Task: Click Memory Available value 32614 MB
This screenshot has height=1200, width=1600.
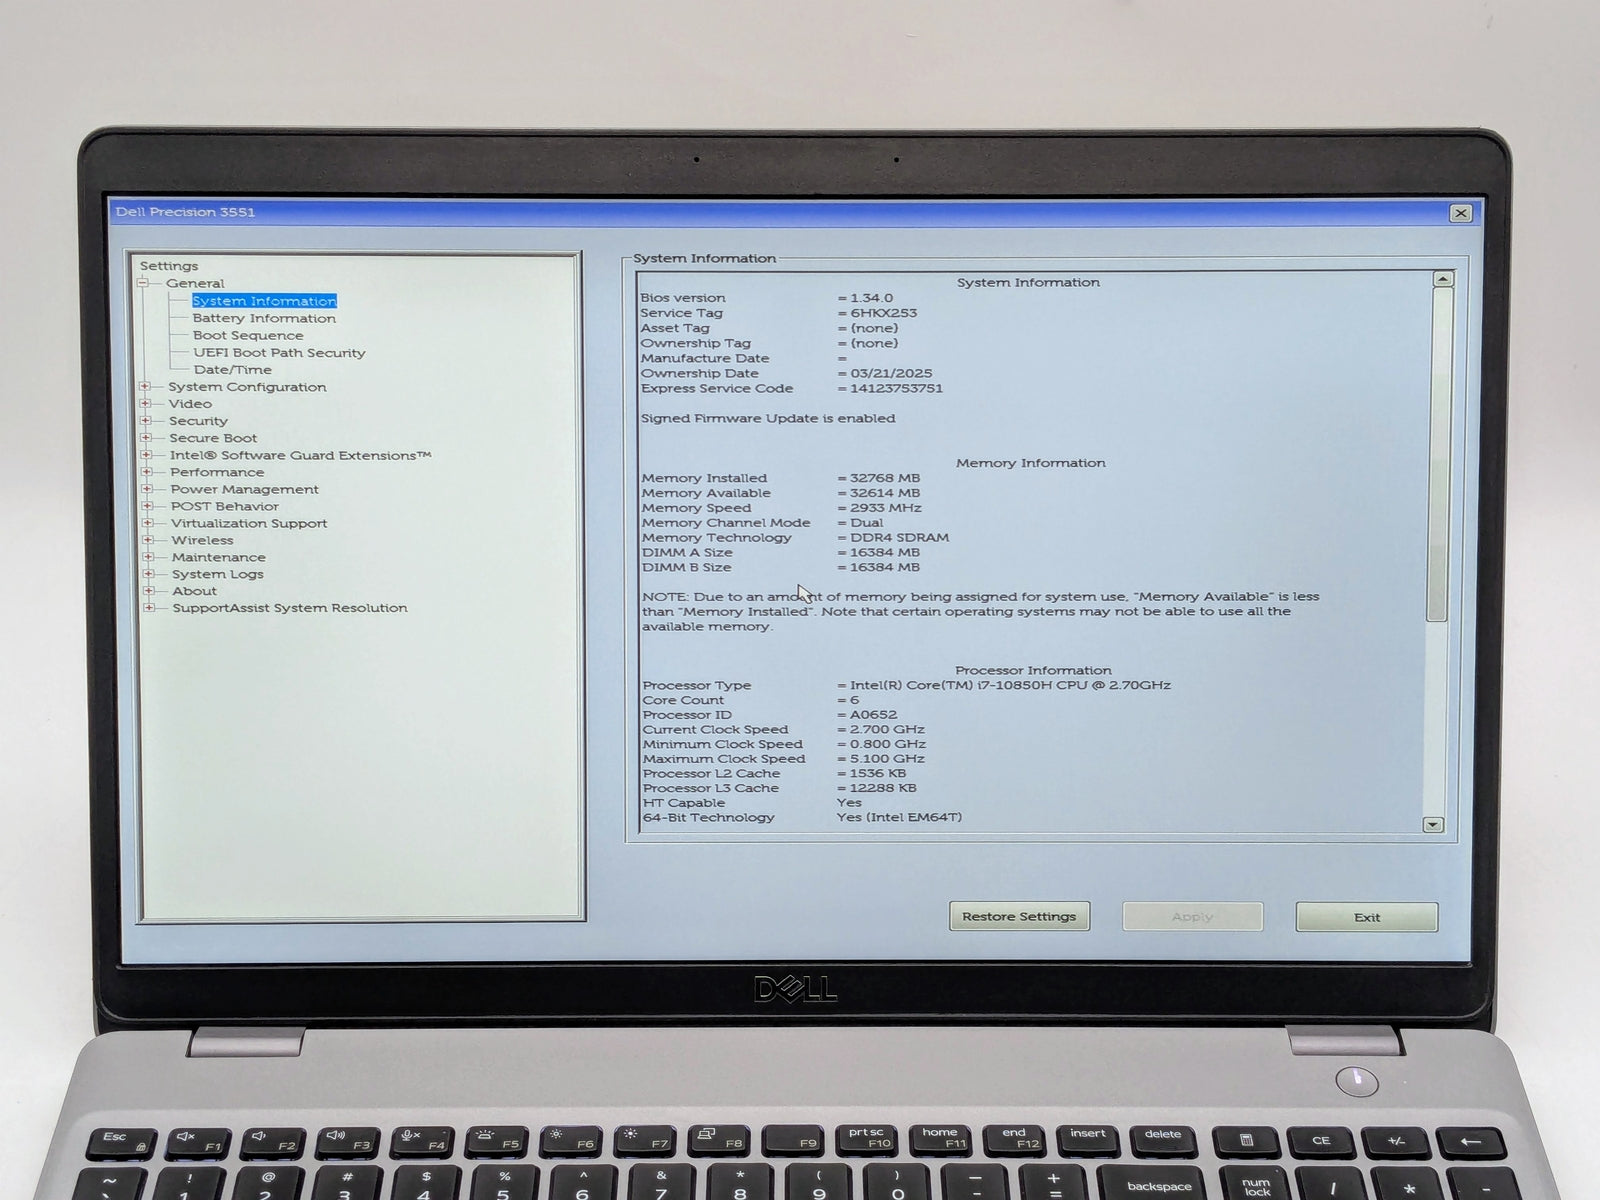Action: click(x=885, y=493)
